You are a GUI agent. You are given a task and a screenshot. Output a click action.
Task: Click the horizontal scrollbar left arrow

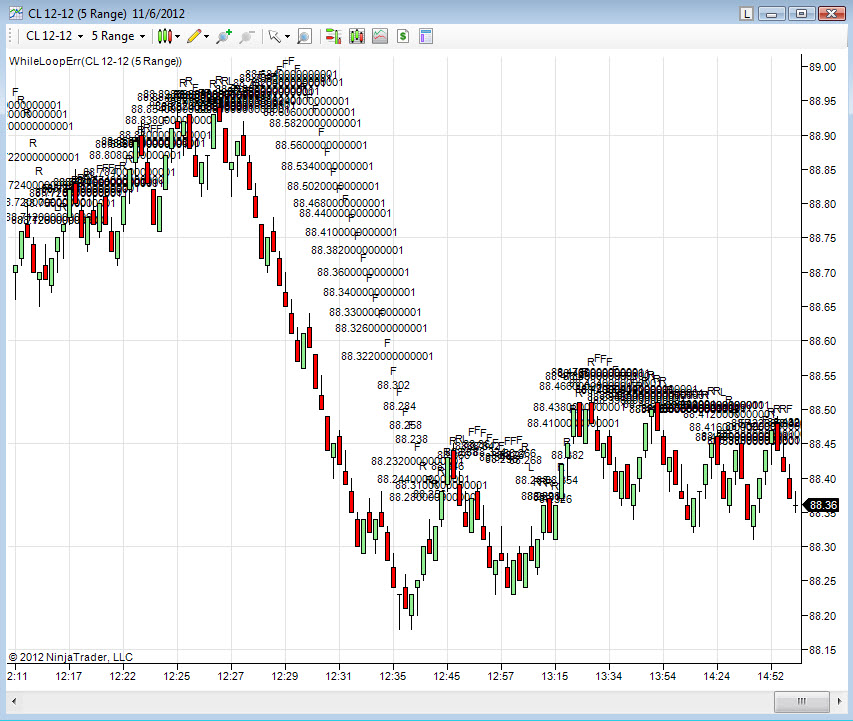pos(14,701)
